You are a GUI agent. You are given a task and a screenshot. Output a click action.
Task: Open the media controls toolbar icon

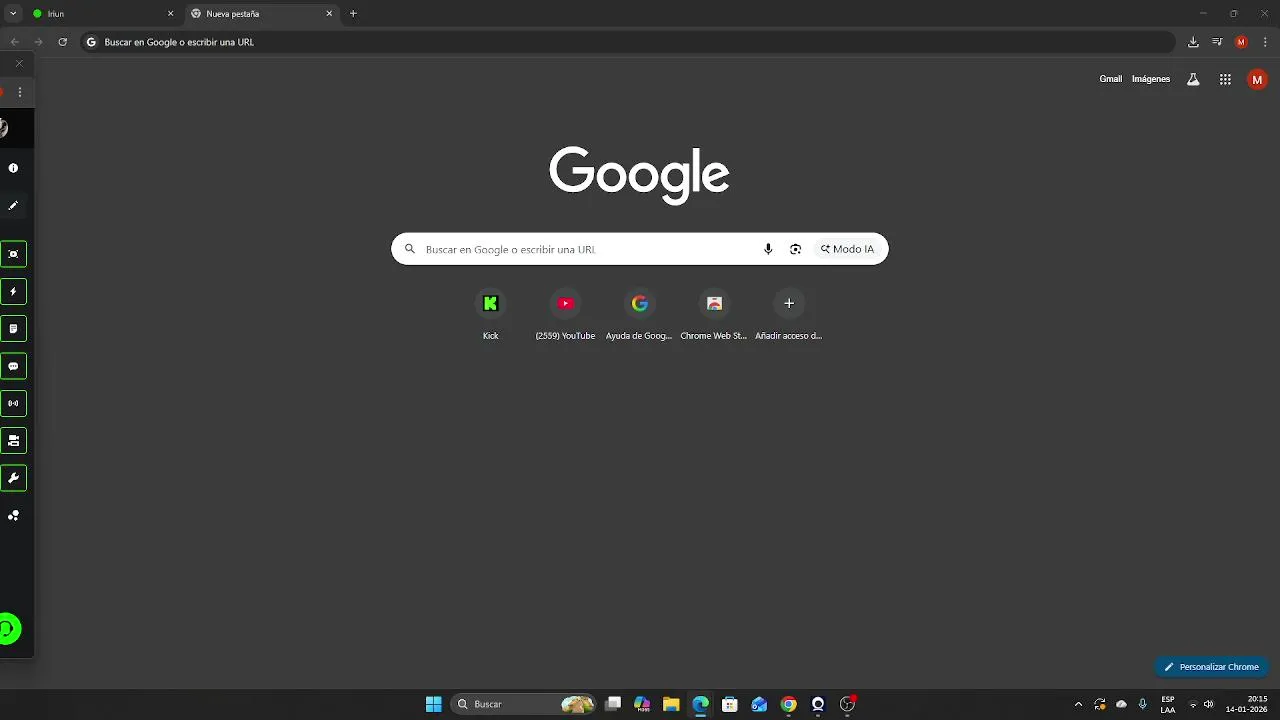(x=1217, y=42)
